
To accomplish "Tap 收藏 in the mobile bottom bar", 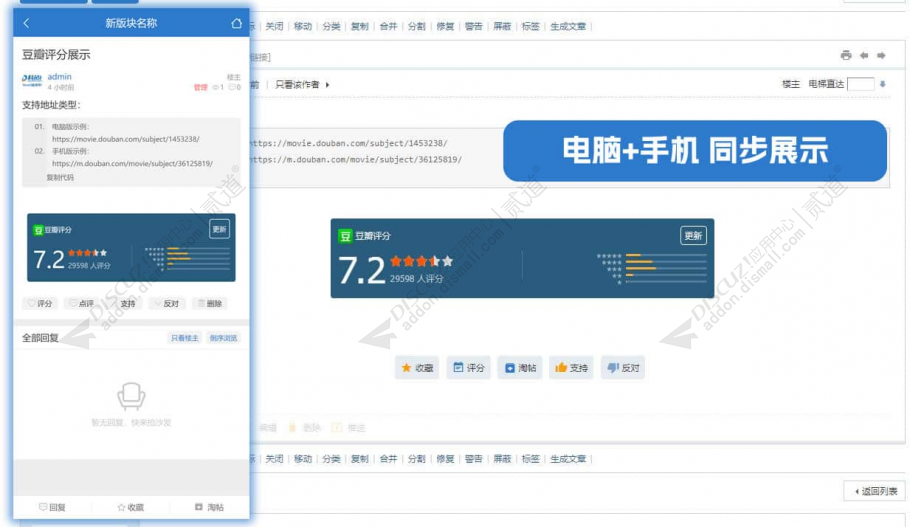I will 131,507.
